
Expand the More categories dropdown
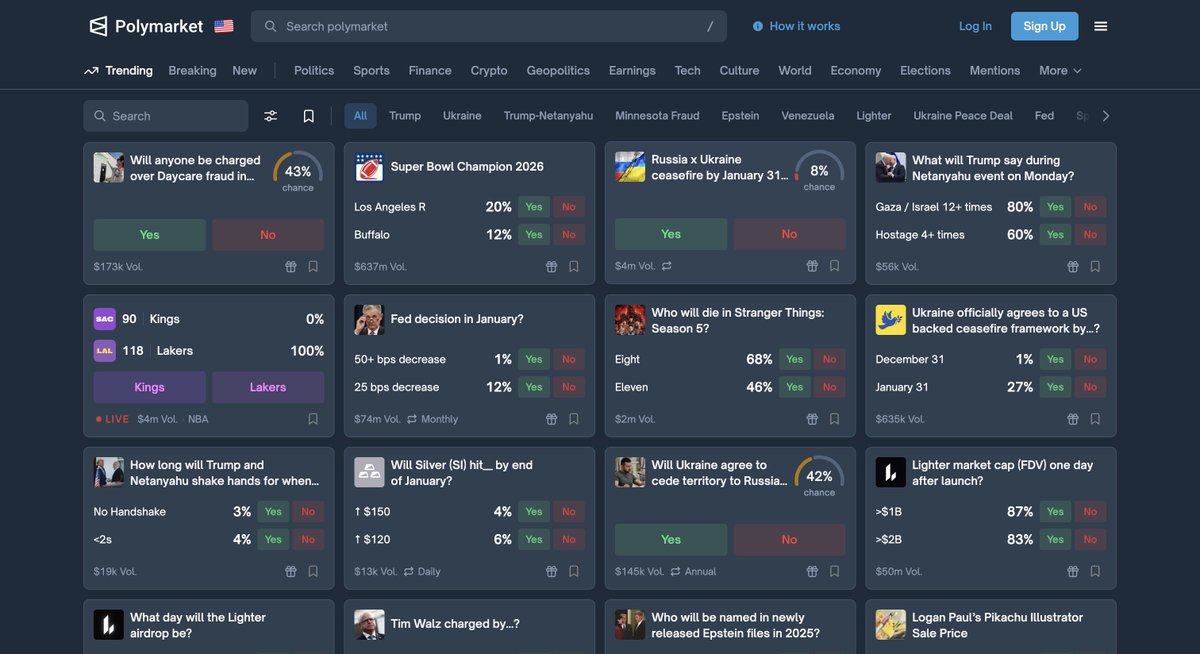[x=1060, y=71]
